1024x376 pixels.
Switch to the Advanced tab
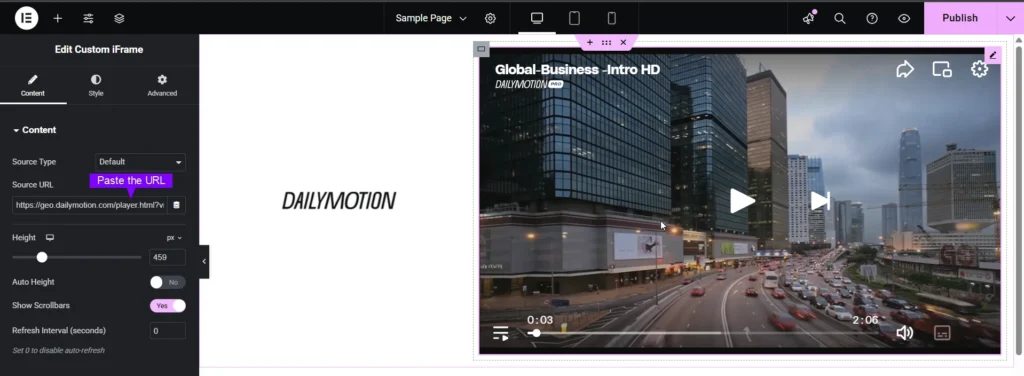coord(162,86)
